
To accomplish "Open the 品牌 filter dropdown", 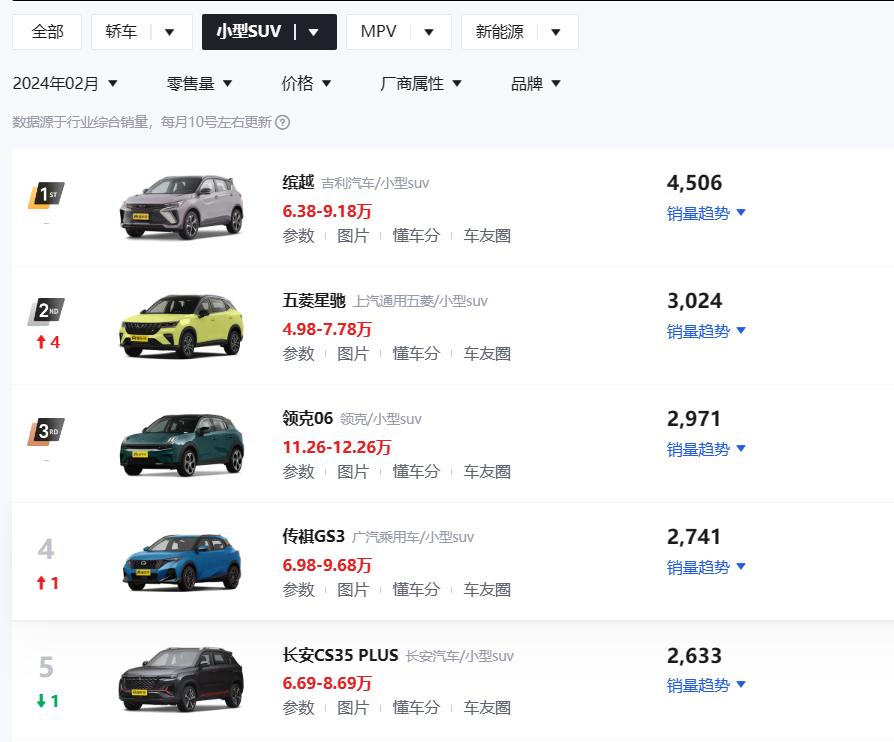I will click(535, 84).
